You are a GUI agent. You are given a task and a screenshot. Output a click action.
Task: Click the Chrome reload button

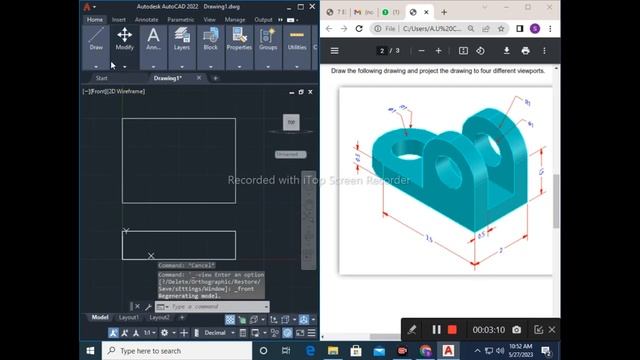[x=359, y=29]
